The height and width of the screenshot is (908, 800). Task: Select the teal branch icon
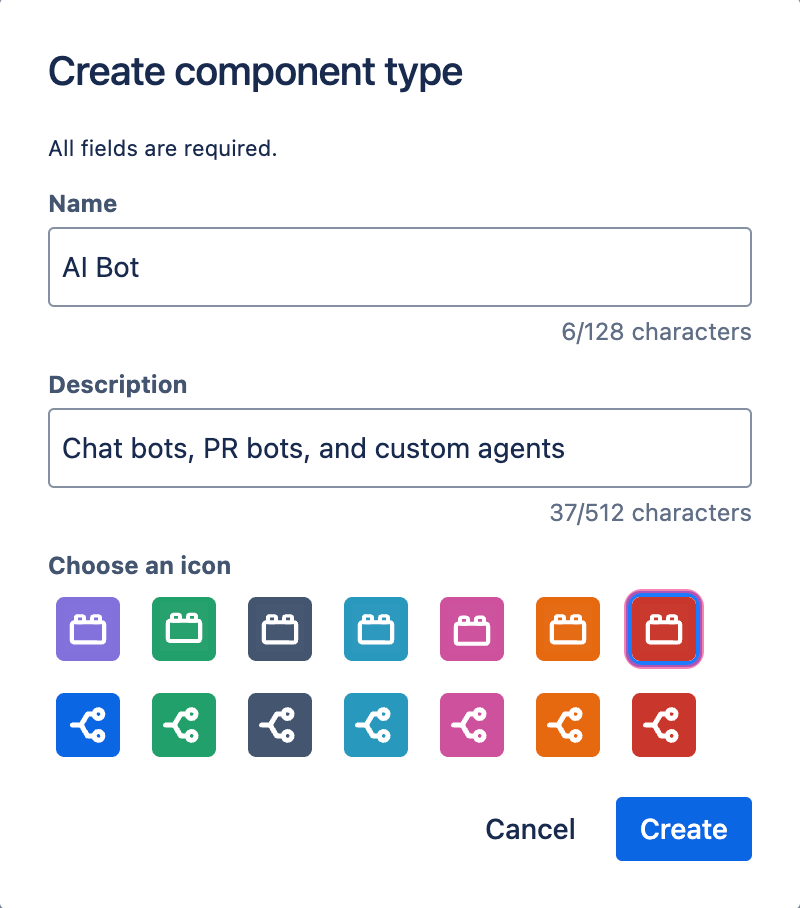375,725
